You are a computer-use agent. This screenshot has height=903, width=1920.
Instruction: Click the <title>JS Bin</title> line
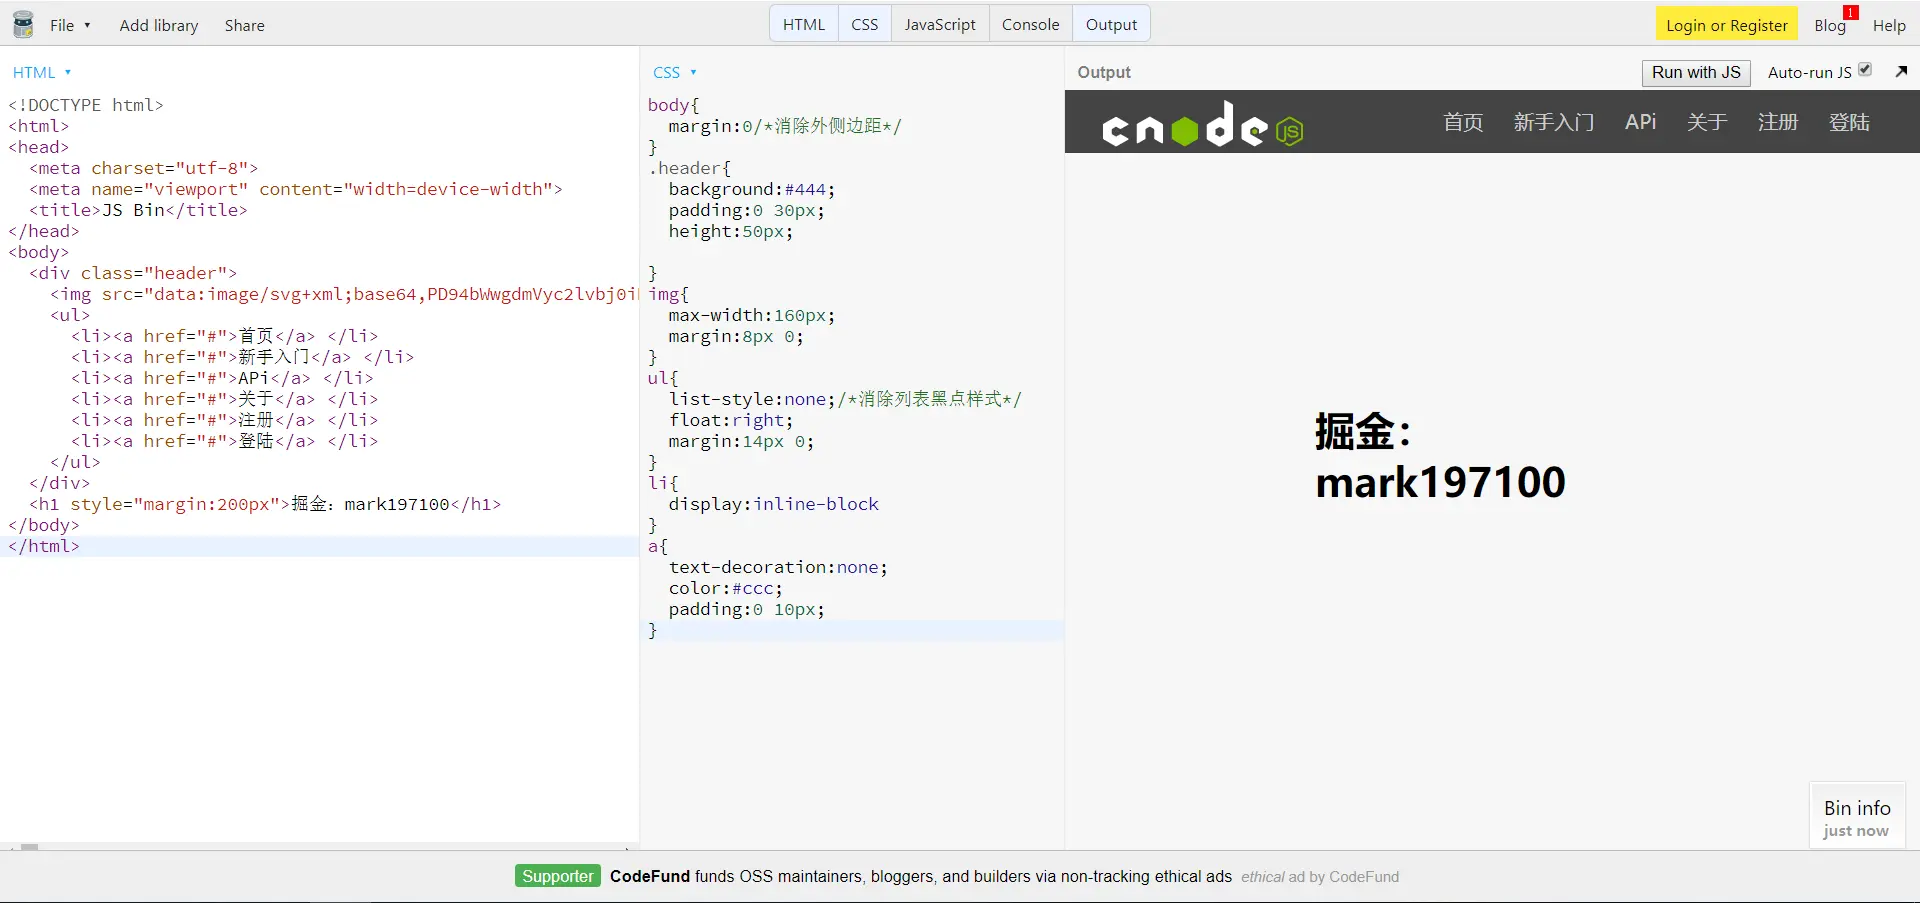[138, 210]
